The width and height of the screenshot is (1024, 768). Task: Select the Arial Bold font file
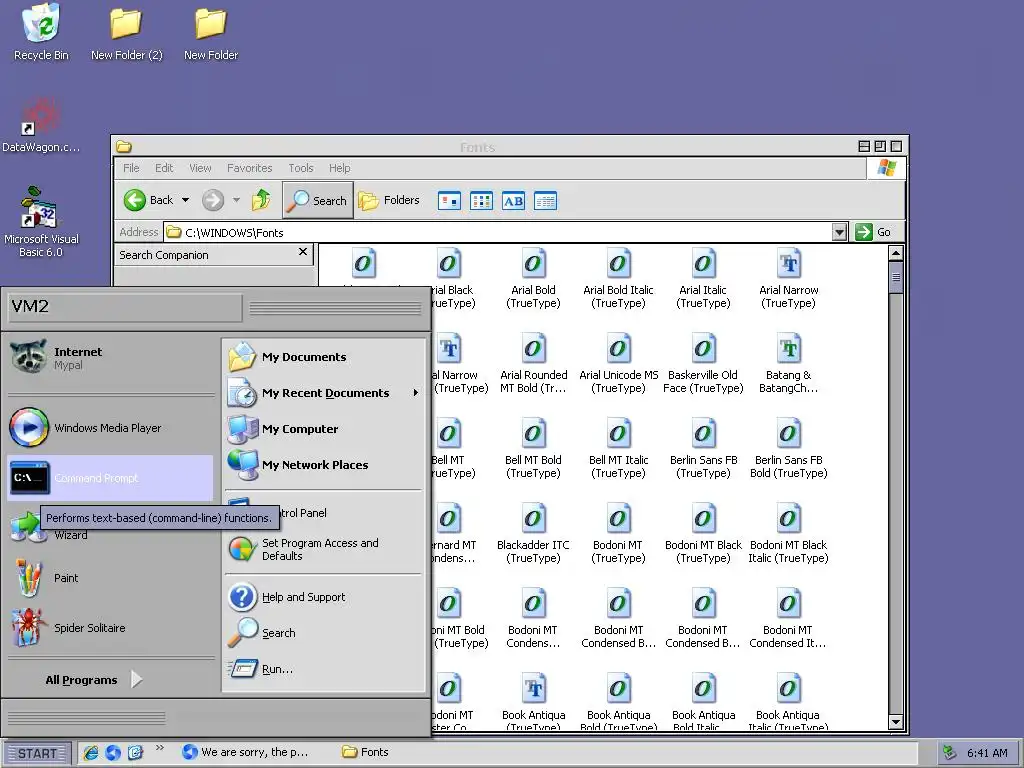pyautogui.click(x=533, y=278)
